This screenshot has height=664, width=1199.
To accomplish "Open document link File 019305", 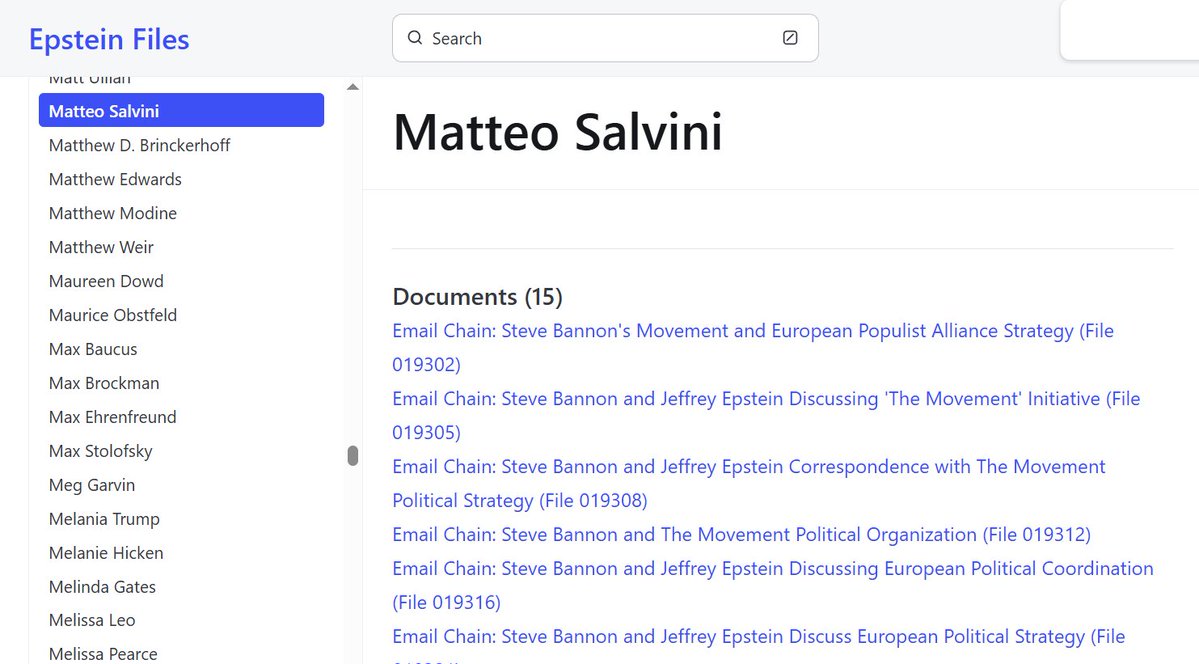I will [x=766, y=415].
